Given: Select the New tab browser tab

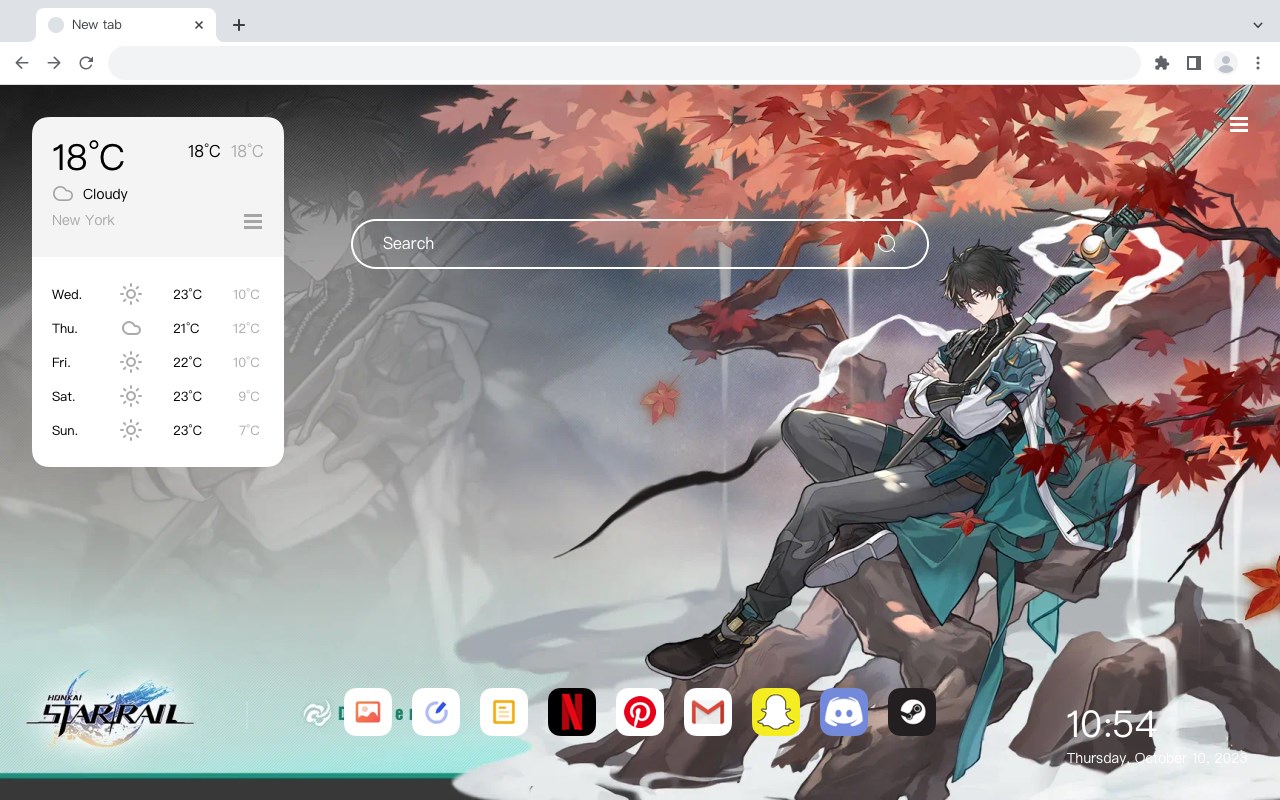Looking at the screenshot, I should 126,25.
